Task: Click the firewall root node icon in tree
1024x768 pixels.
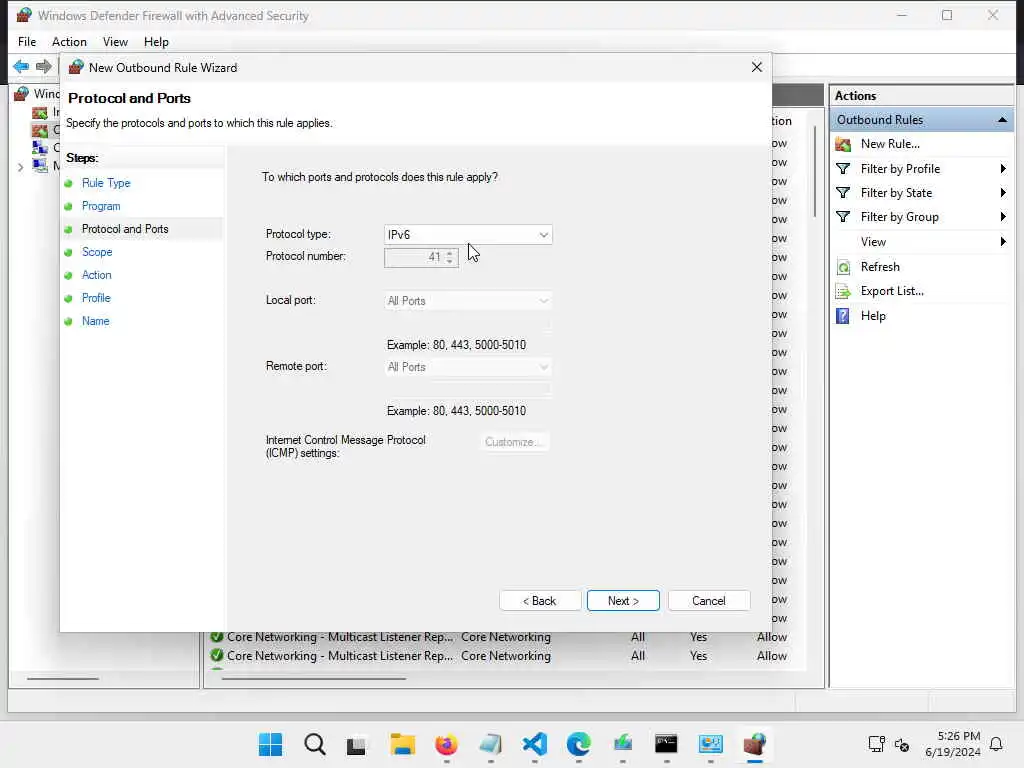Action: [22, 93]
